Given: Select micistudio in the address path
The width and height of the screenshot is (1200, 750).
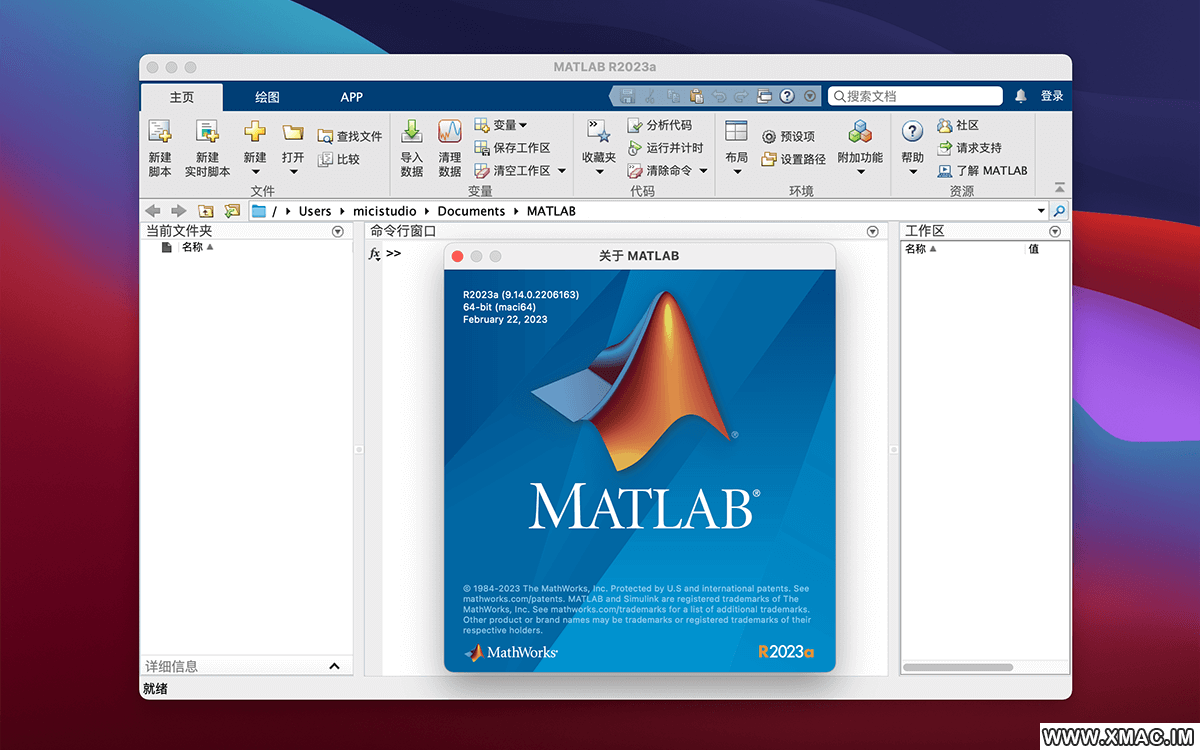Looking at the screenshot, I should pyautogui.click(x=385, y=211).
